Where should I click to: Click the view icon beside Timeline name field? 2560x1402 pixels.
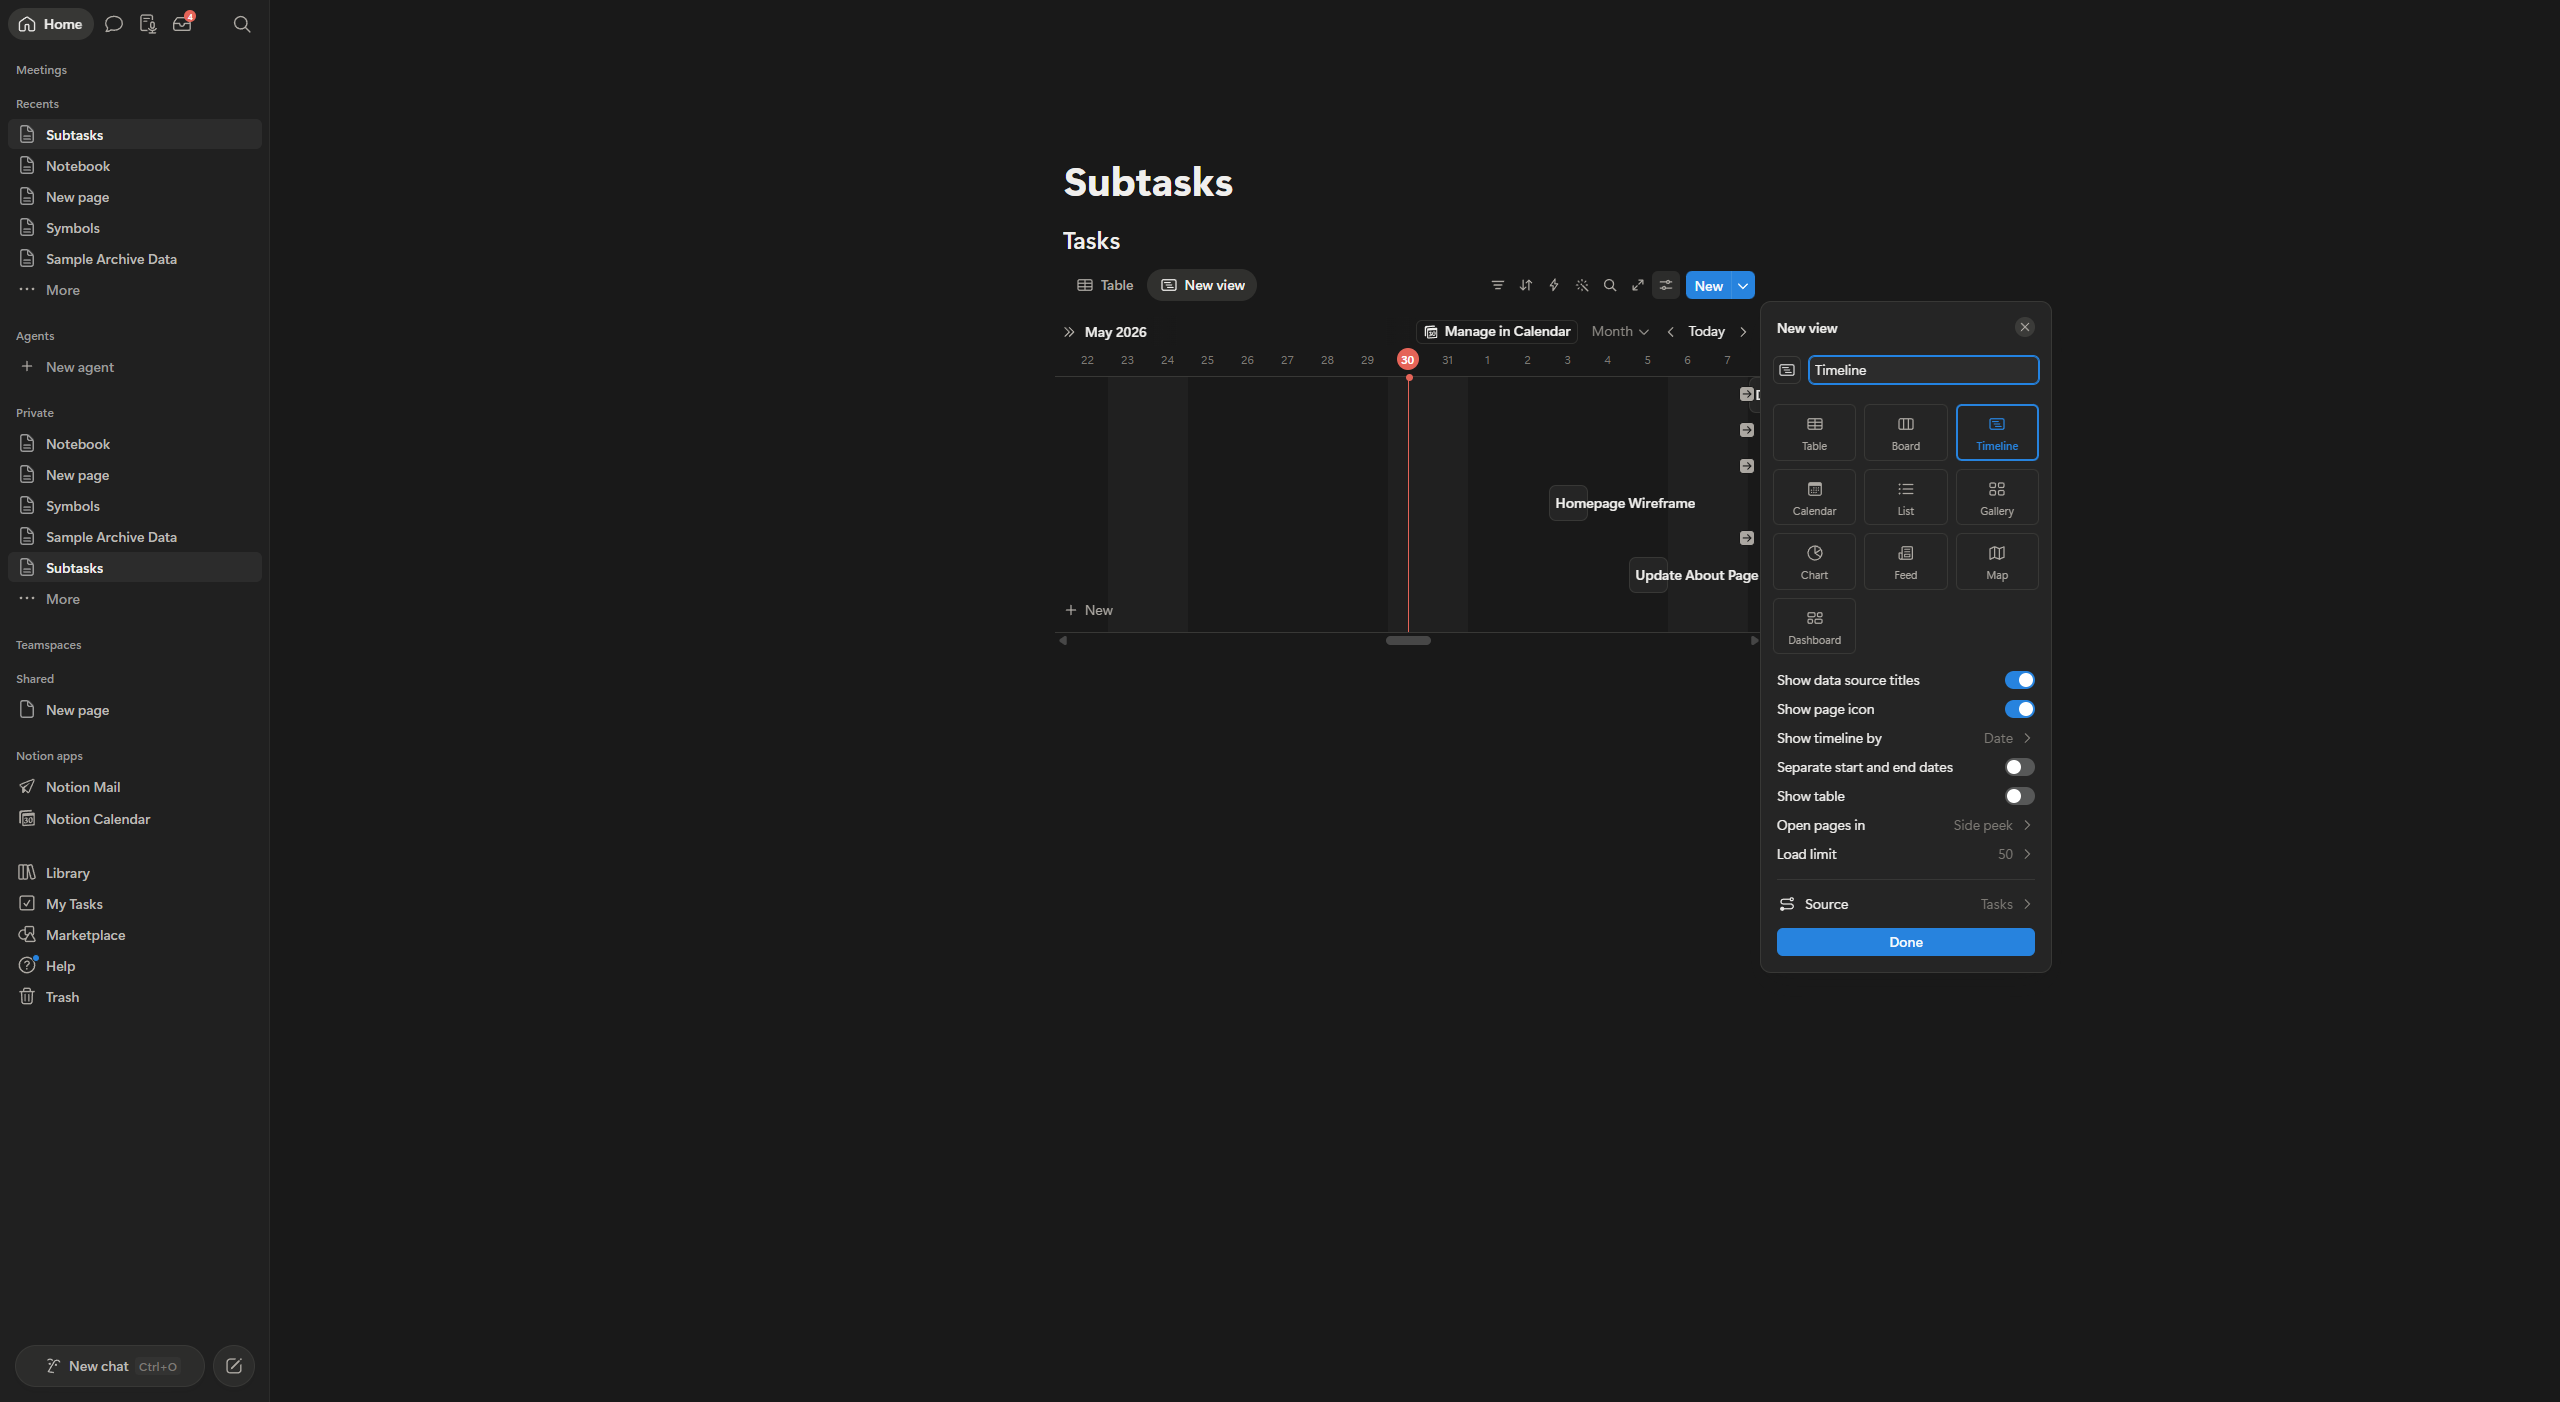(1787, 370)
